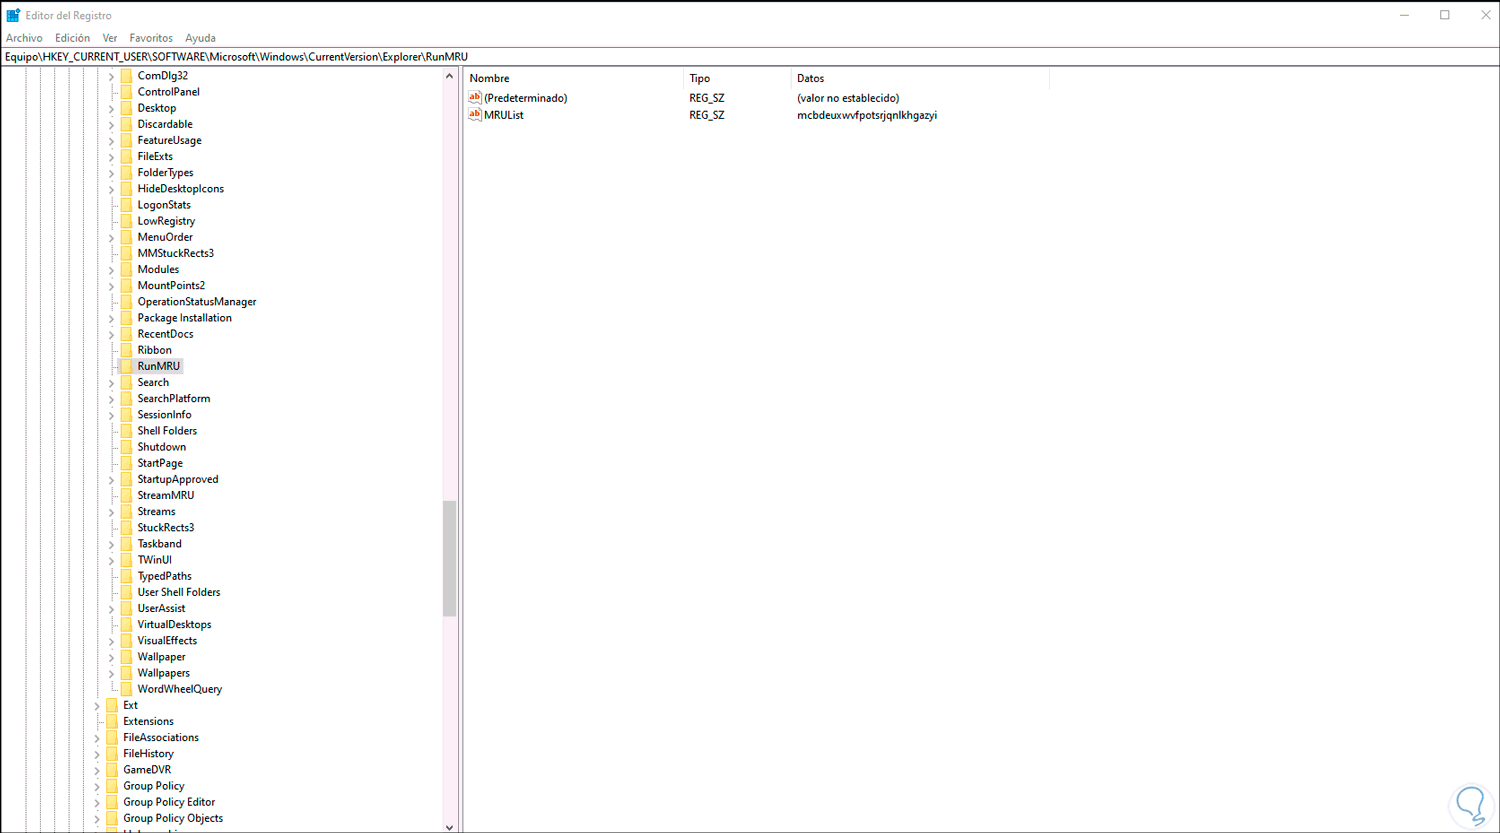Open the Ver menu
The height and width of the screenshot is (833, 1500).
tap(110, 37)
